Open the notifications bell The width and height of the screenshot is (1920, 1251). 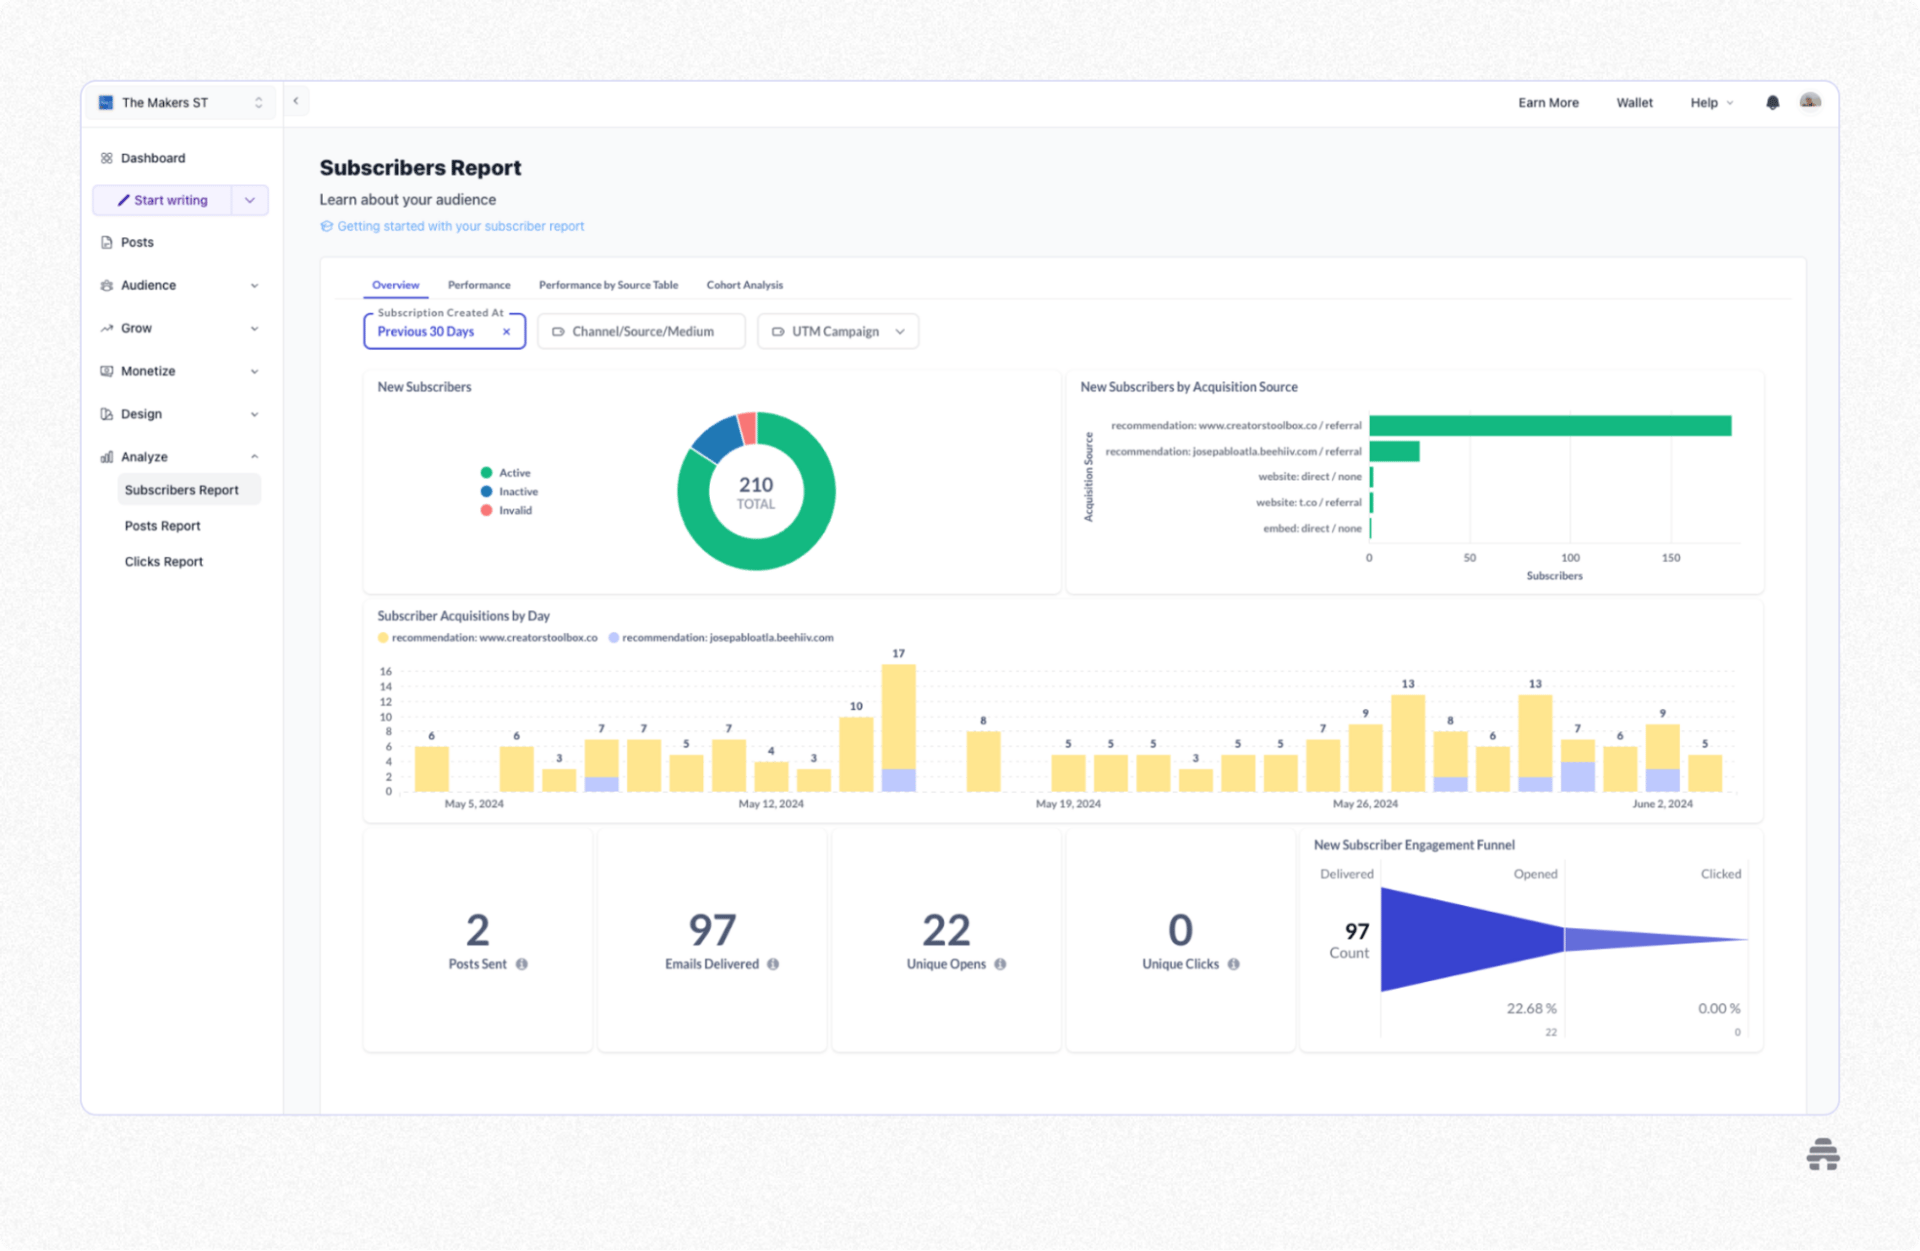coord(1772,102)
